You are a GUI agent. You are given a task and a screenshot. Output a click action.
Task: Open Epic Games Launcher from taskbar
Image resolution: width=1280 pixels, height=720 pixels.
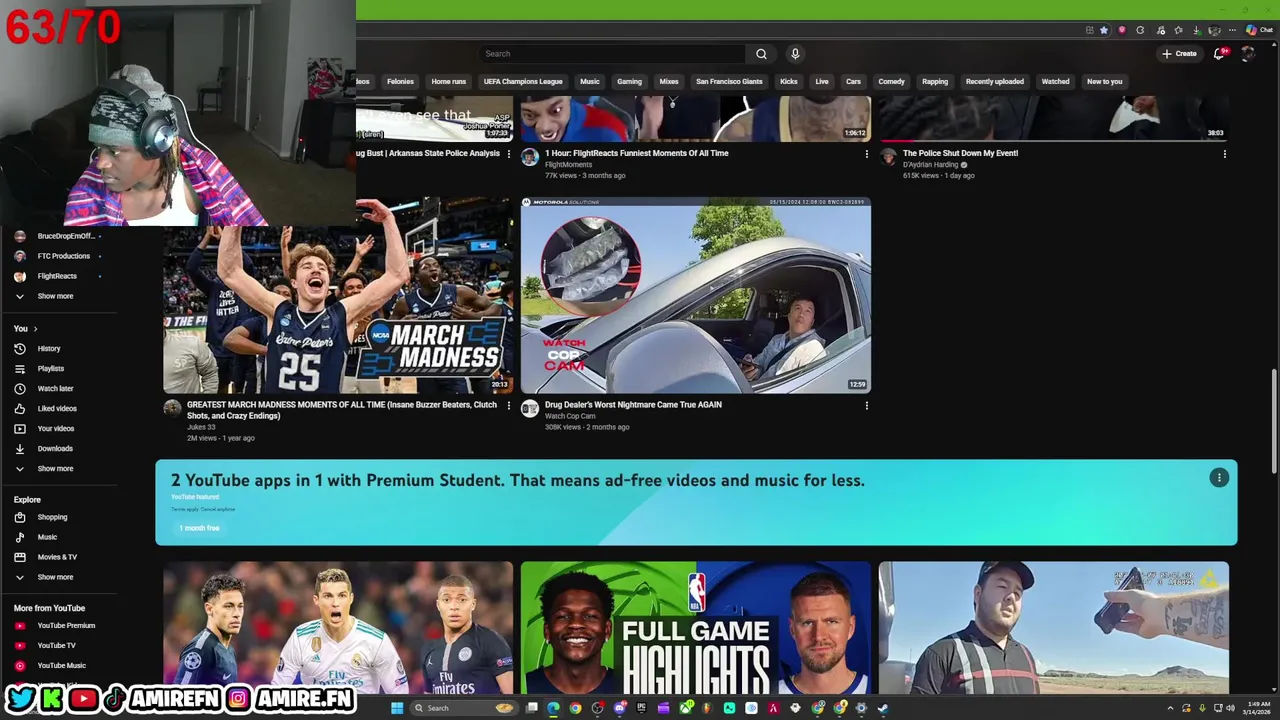point(641,708)
